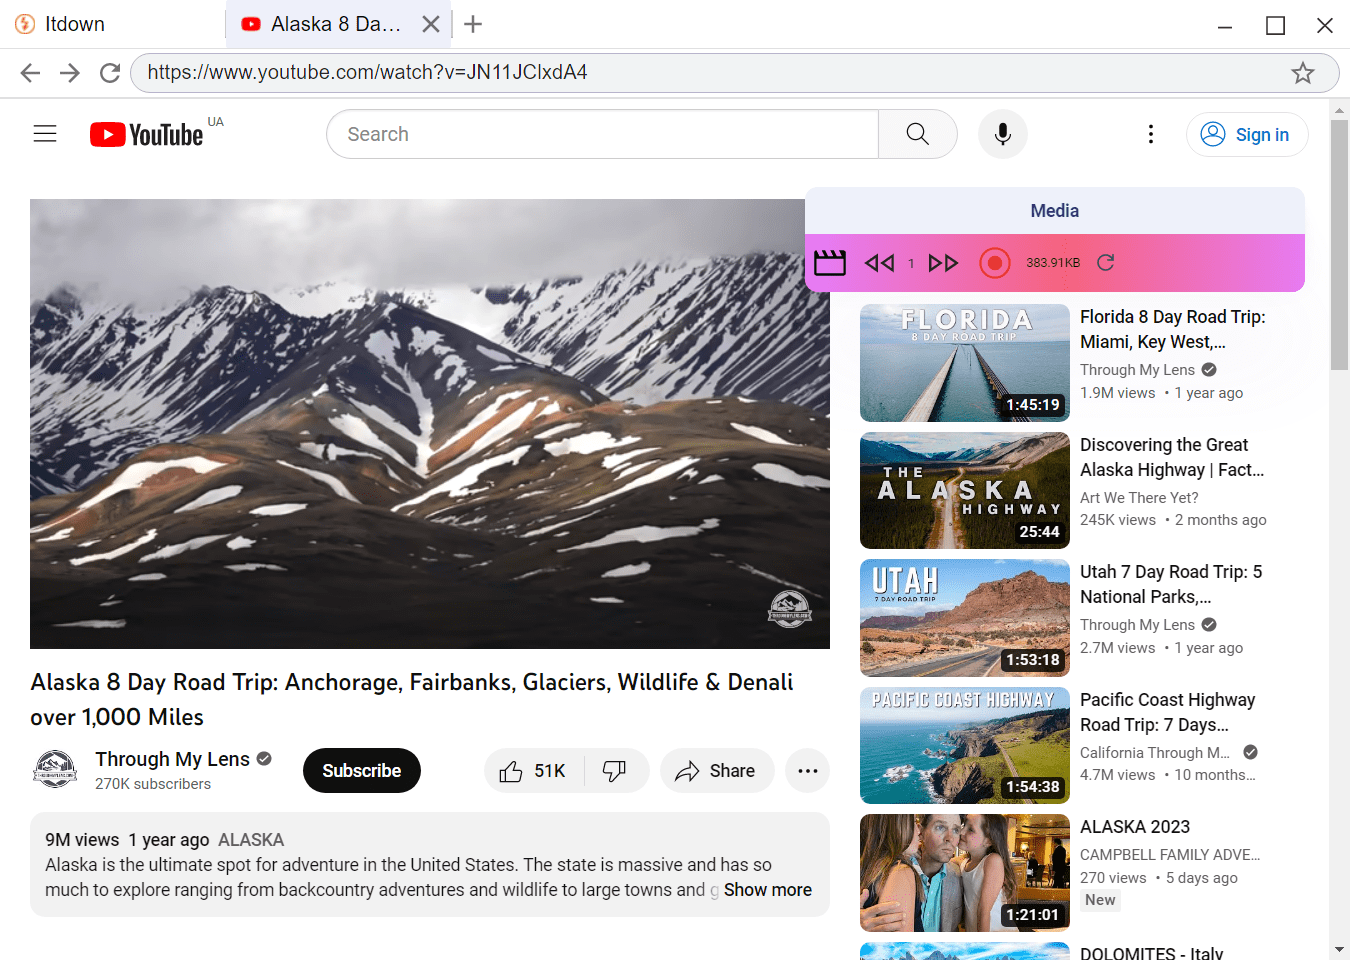1350x960 pixels.
Task: Click the rewind double-arrow icon
Action: [879, 263]
